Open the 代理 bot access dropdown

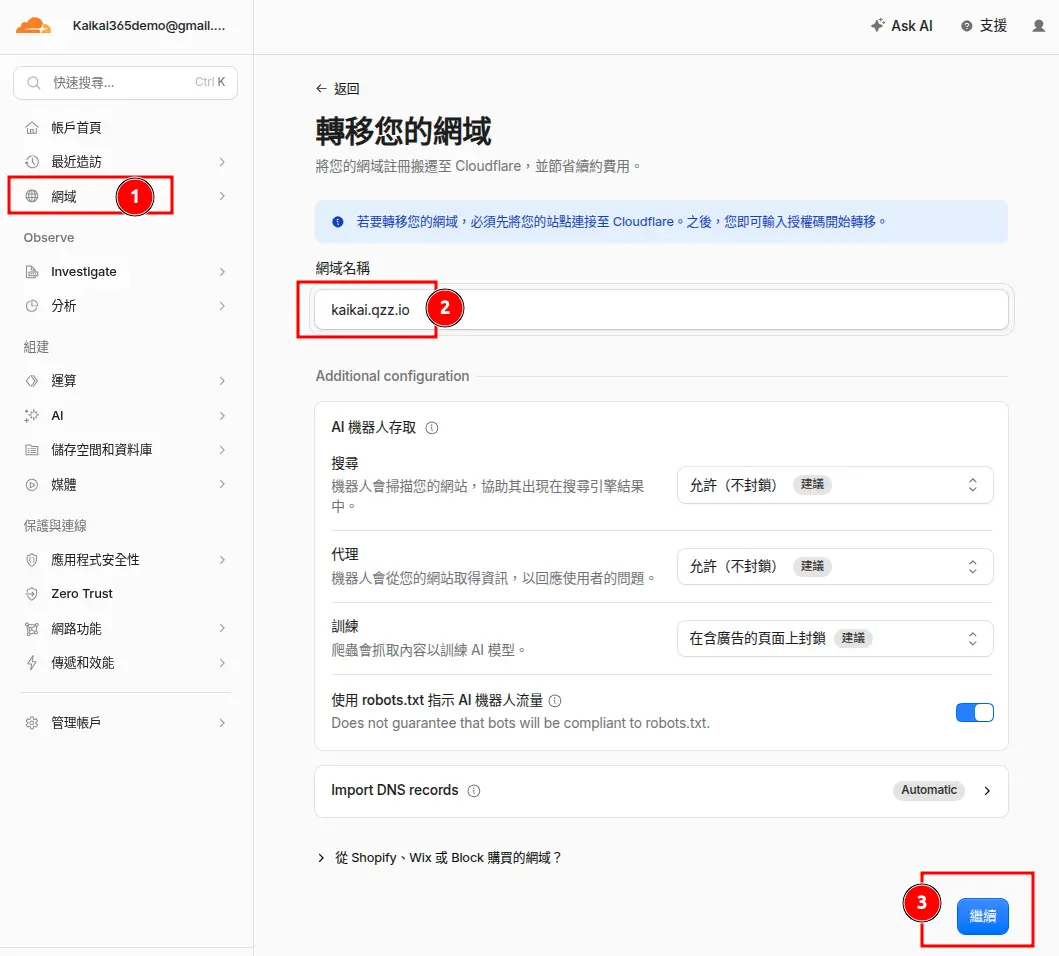pyautogui.click(x=835, y=566)
